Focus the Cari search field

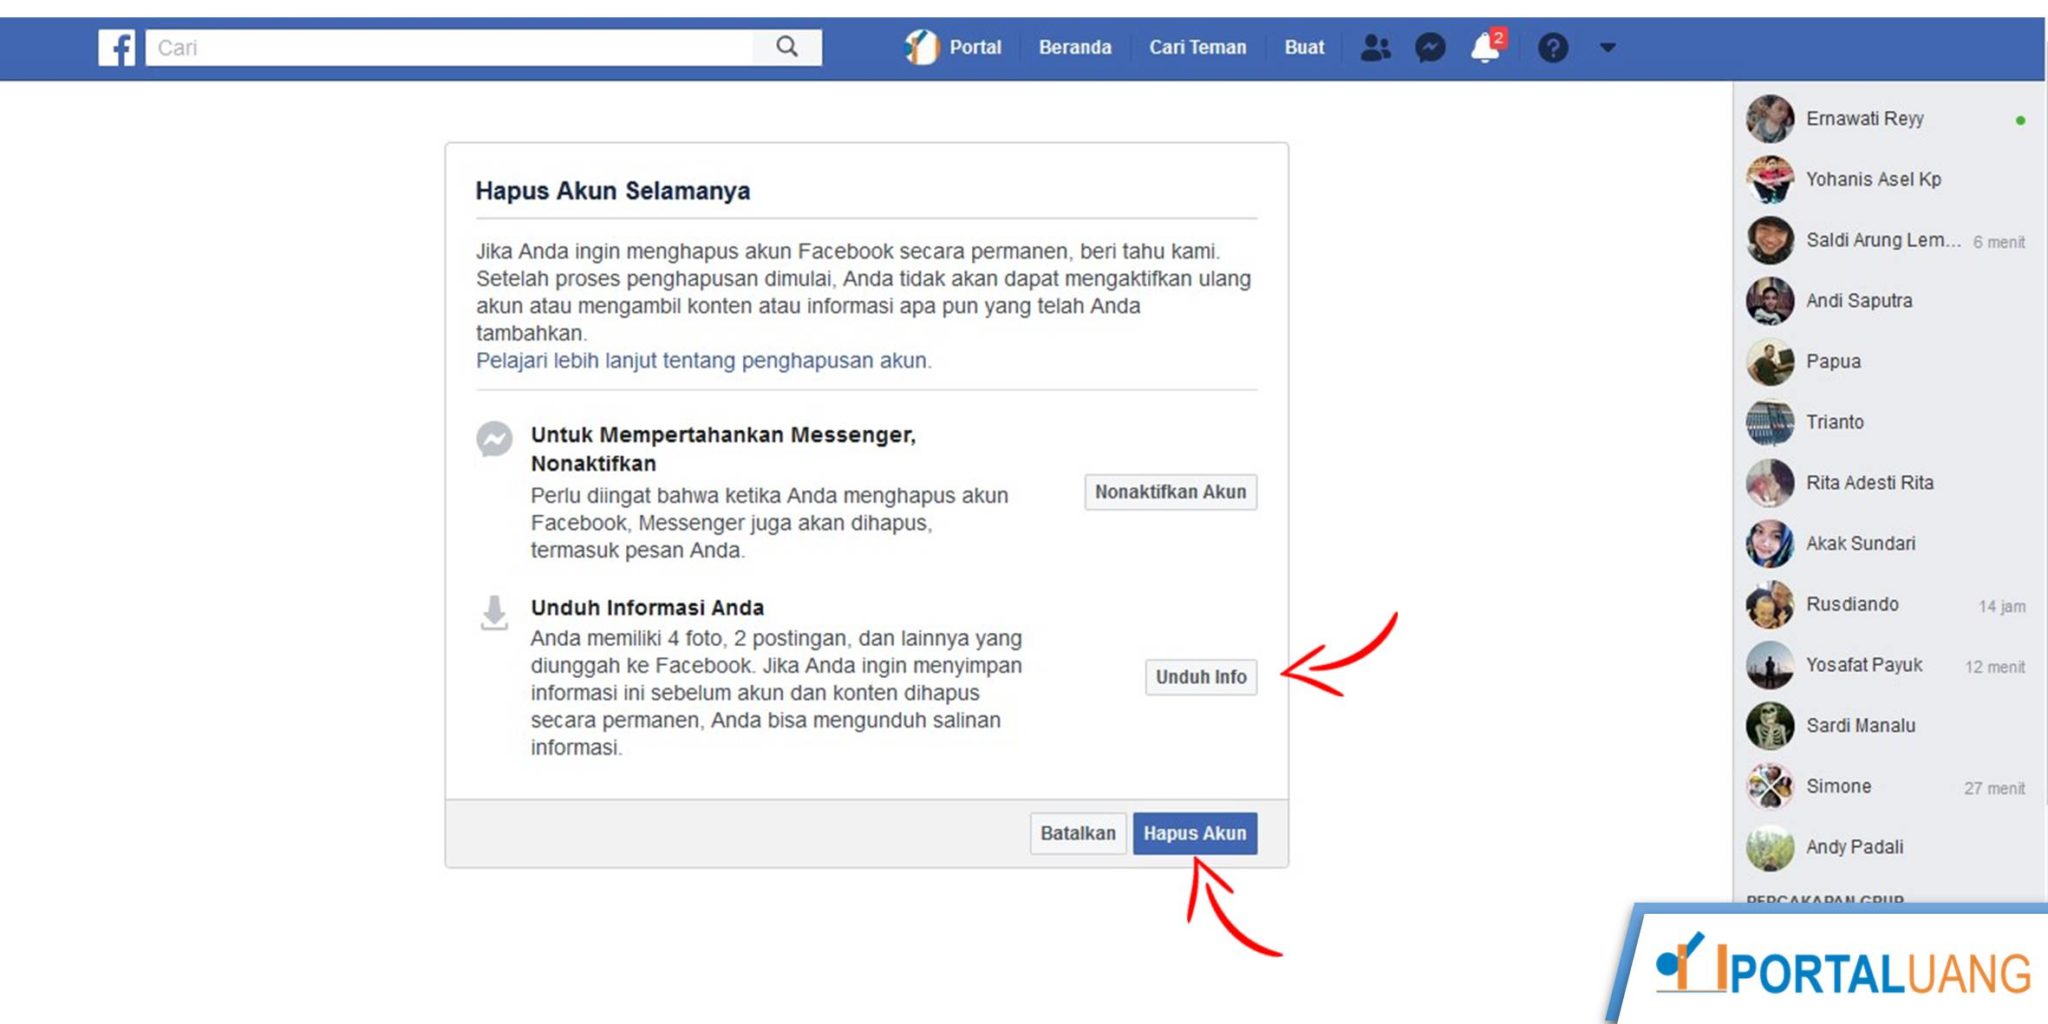click(450, 47)
